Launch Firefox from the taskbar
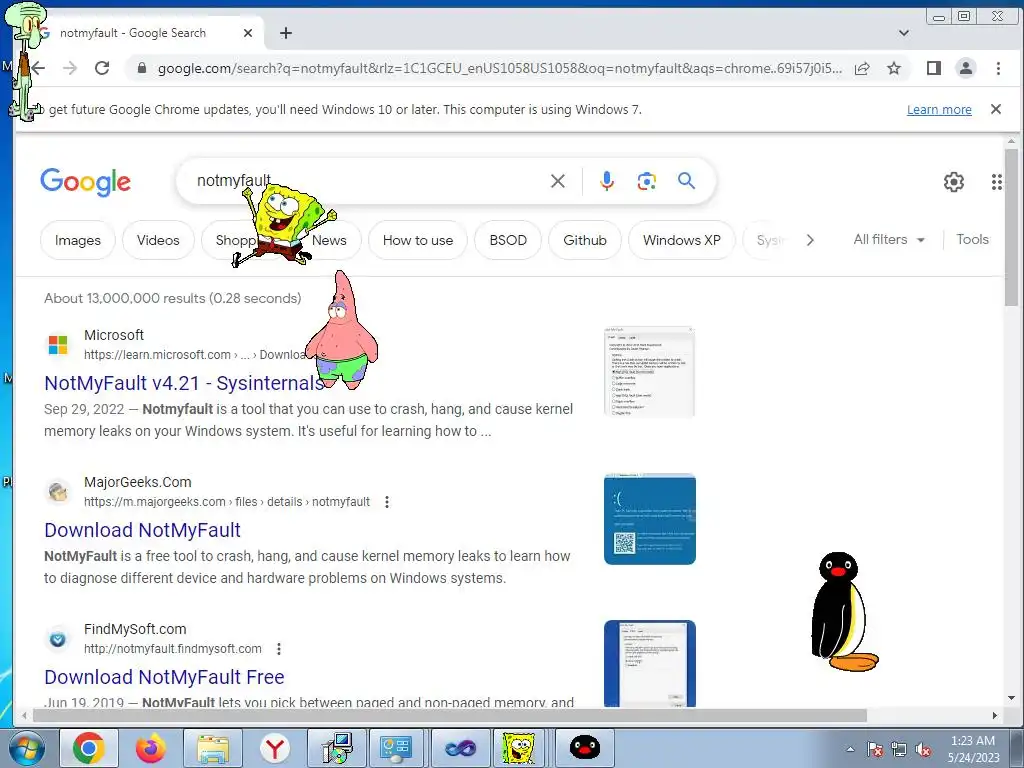The width and height of the screenshot is (1024, 768). tap(151, 748)
